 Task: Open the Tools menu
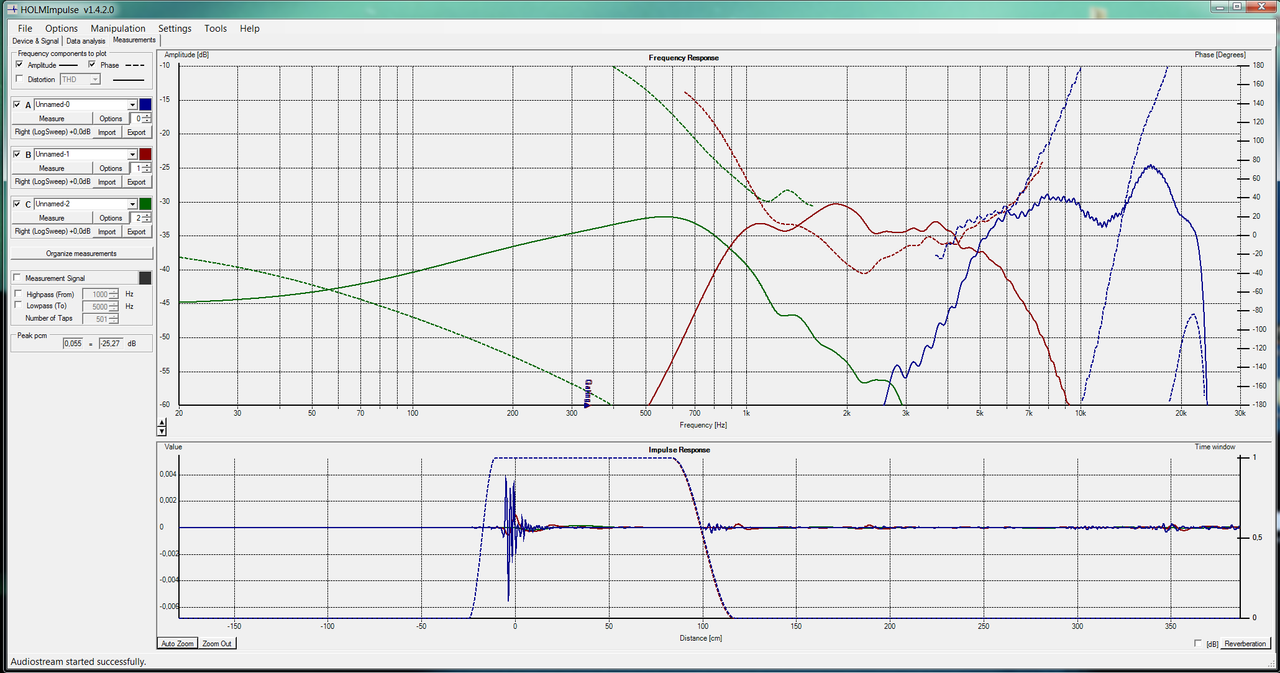click(215, 29)
